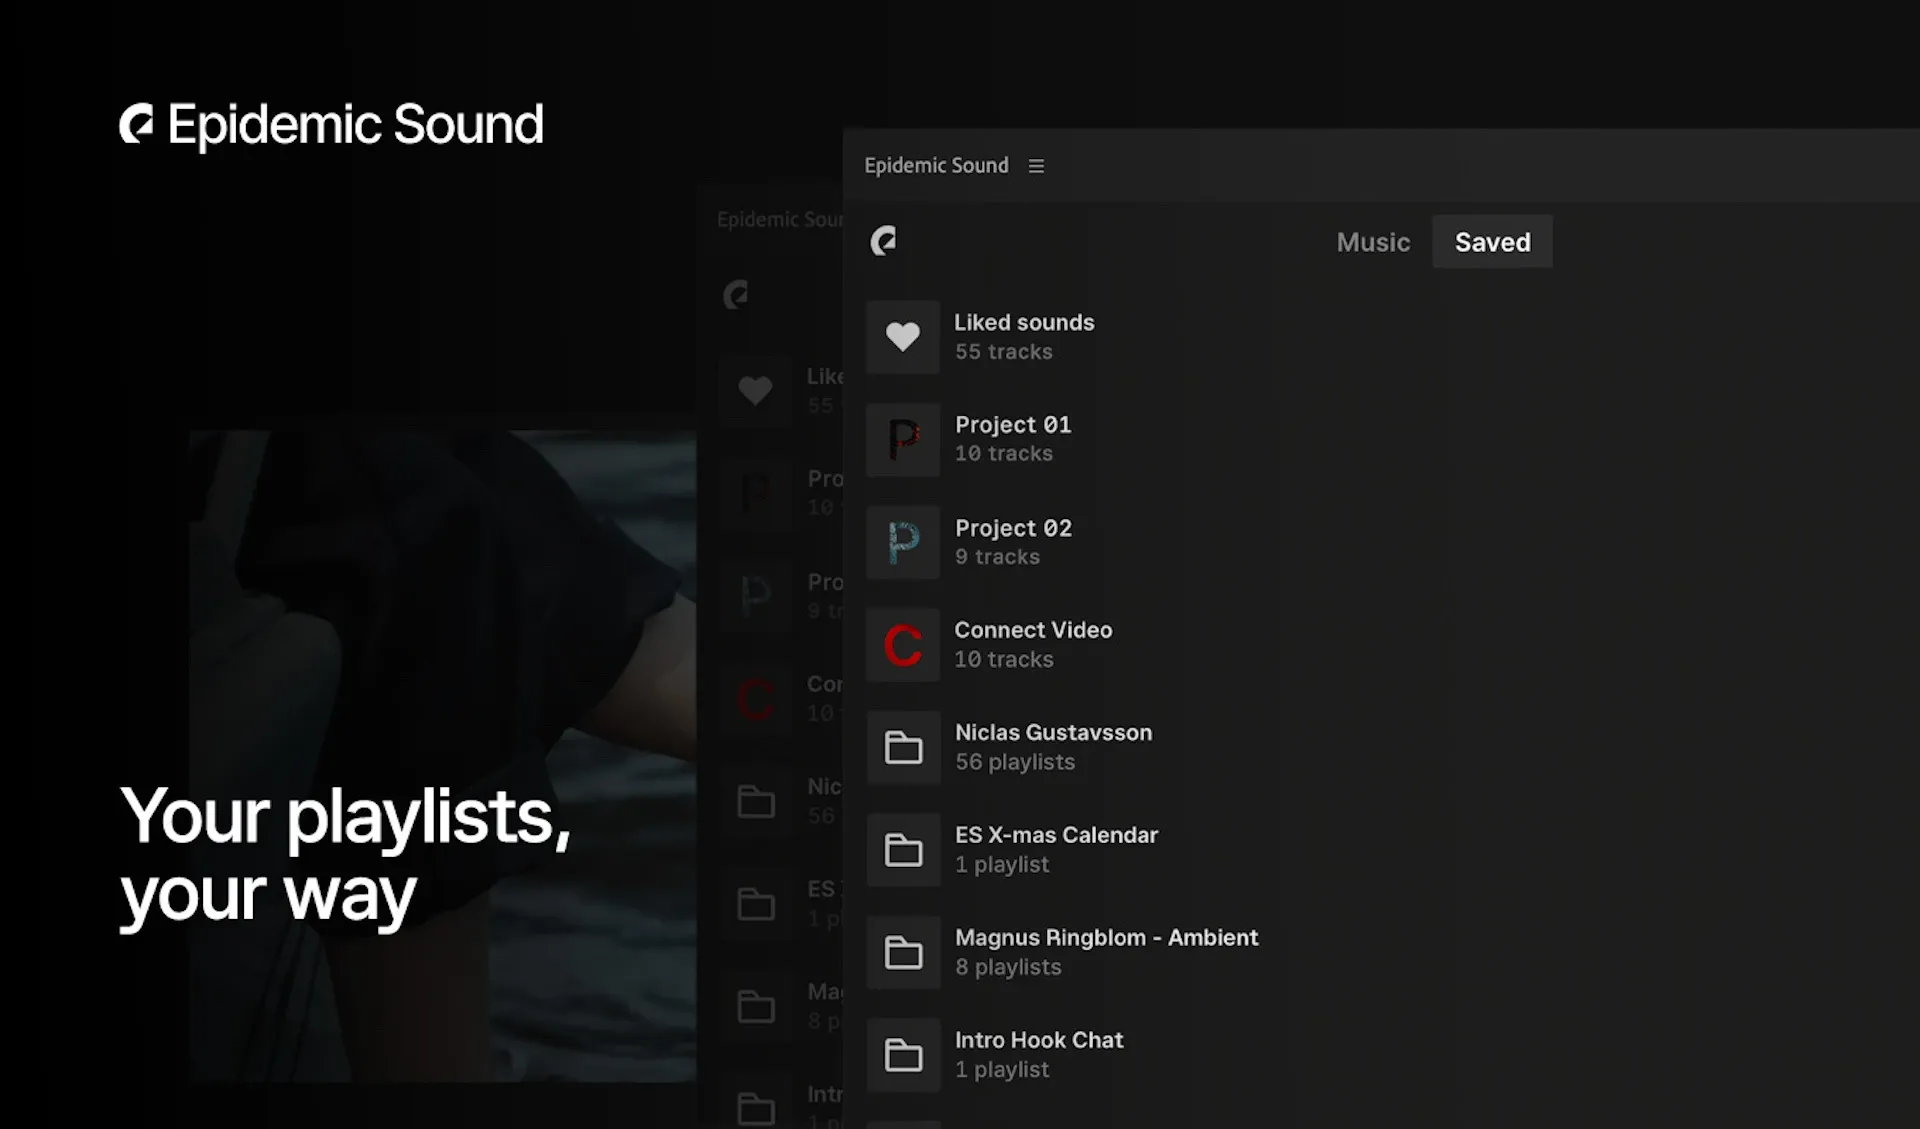Open the Project 01 playlist thumbnail
This screenshot has width=1920, height=1129.
pos(902,440)
